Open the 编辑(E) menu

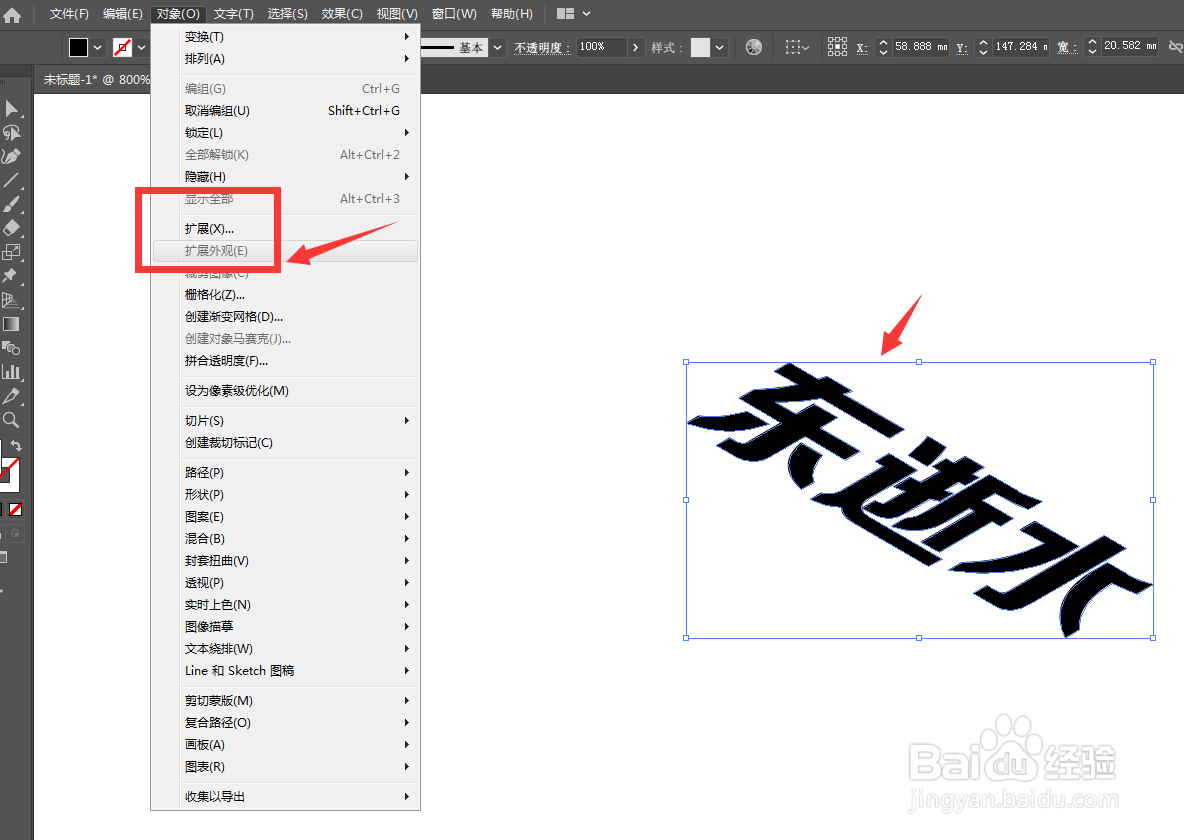tap(122, 14)
